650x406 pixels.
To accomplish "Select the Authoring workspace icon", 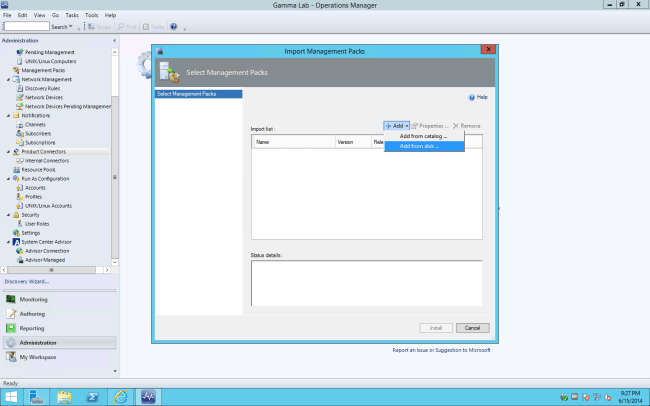I will coord(11,313).
